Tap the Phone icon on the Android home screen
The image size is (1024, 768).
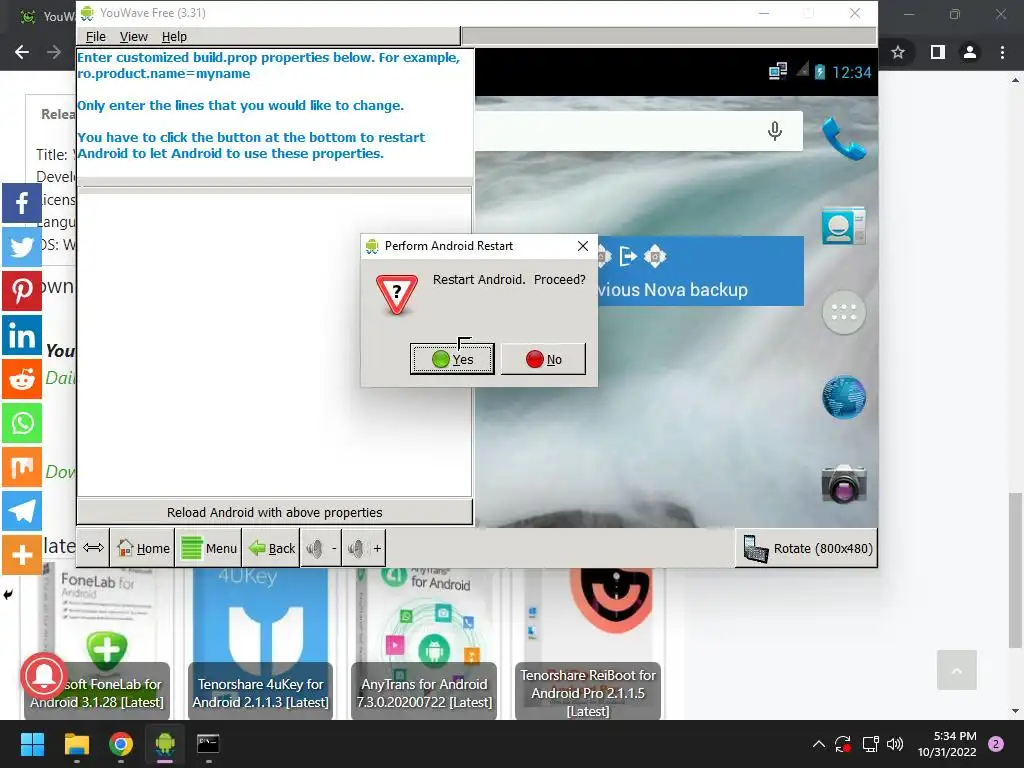click(x=844, y=138)
